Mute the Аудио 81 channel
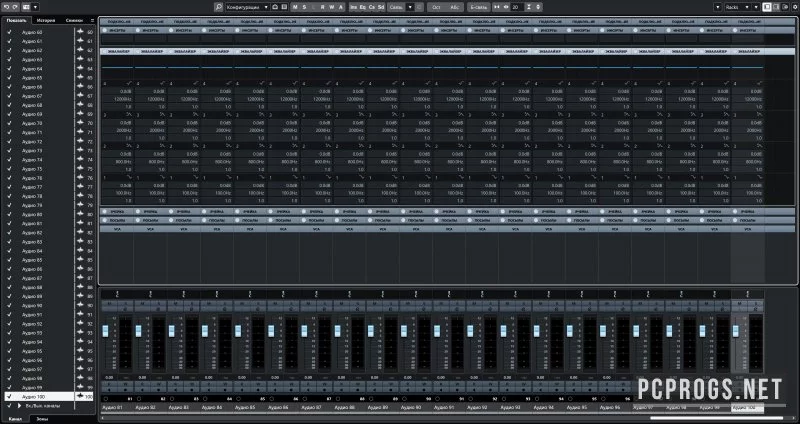The width and height of the screenshot is (800, 424). pos(109,303)
